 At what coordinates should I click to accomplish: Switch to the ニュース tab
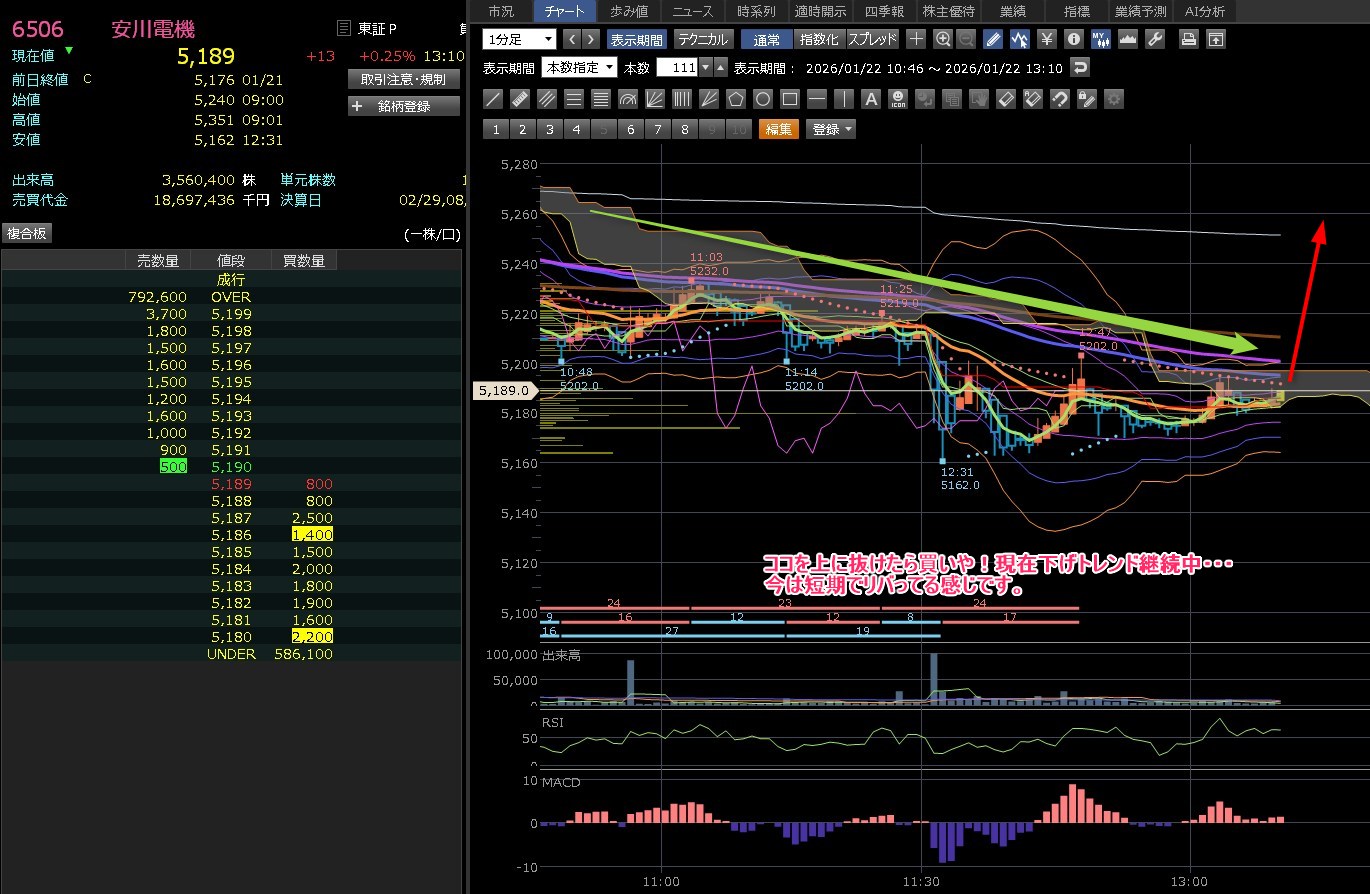(x=693, y=11)
